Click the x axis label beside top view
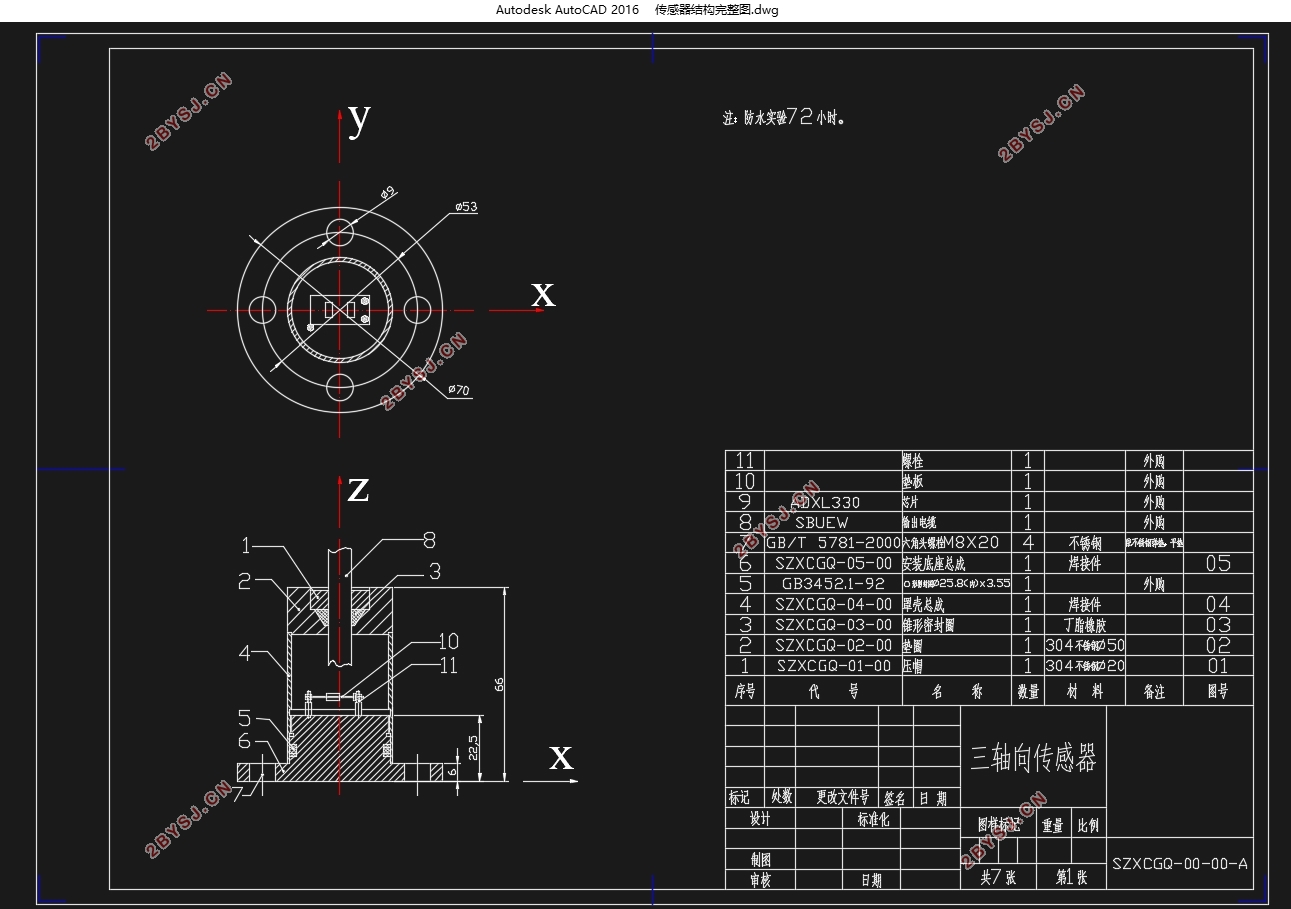Image resolution: width=1291 pixels, height=909 pixels. (542, 294)
